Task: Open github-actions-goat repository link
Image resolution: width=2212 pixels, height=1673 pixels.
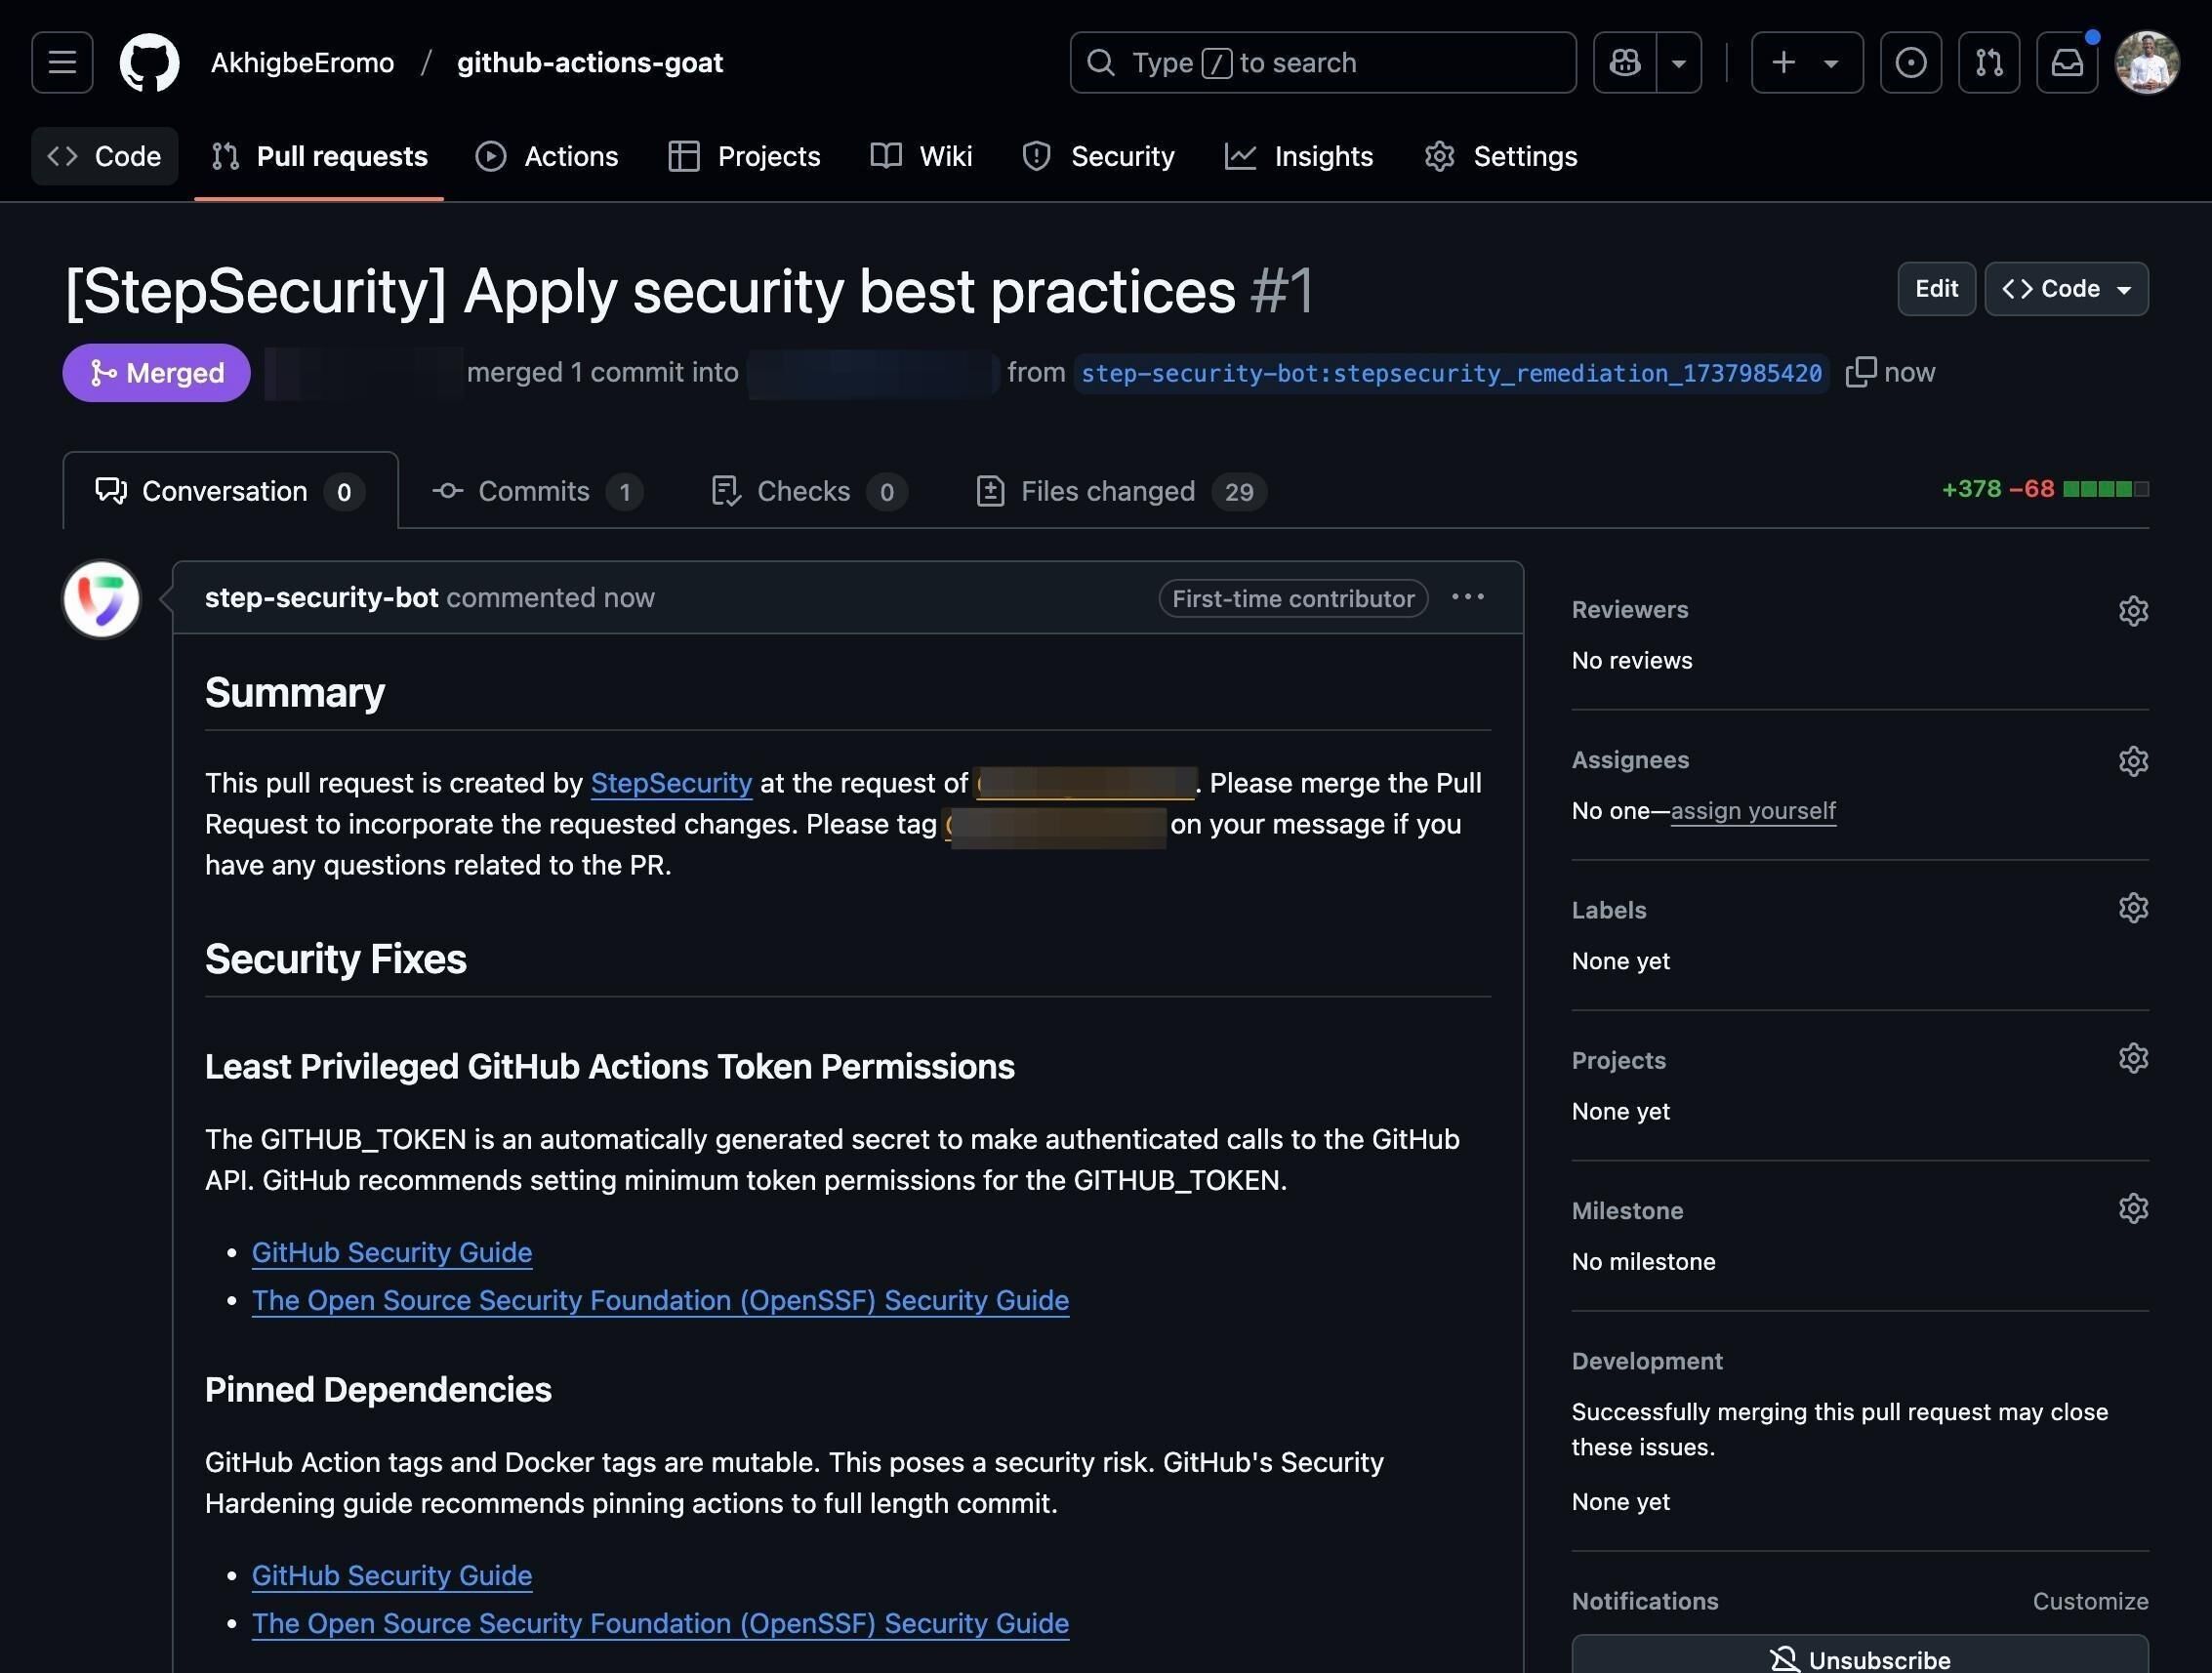Action: (590, 62)
